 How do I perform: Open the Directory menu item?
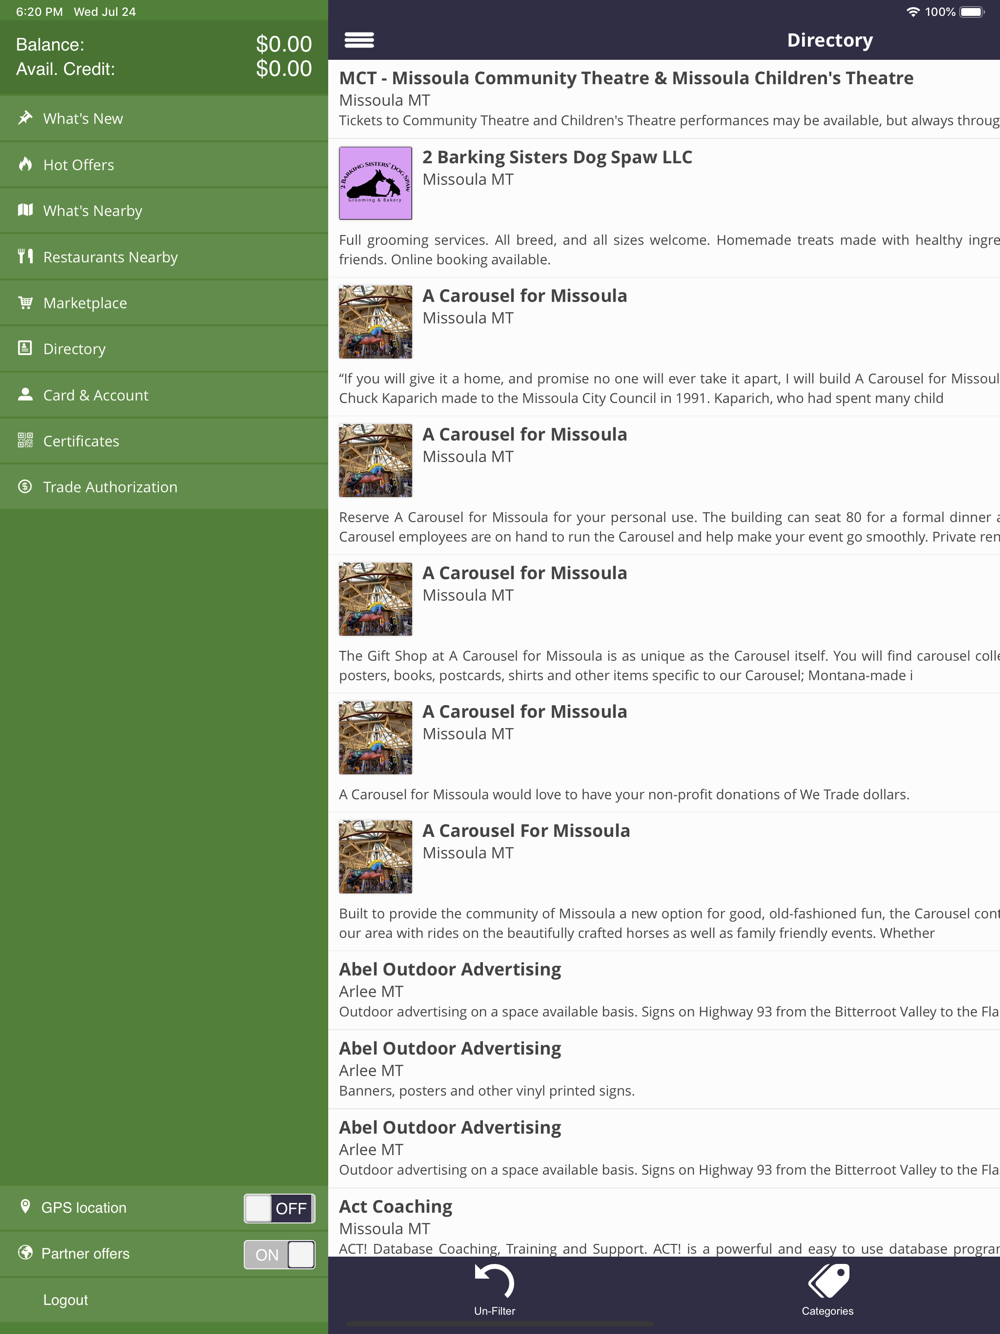pos(164,349)
